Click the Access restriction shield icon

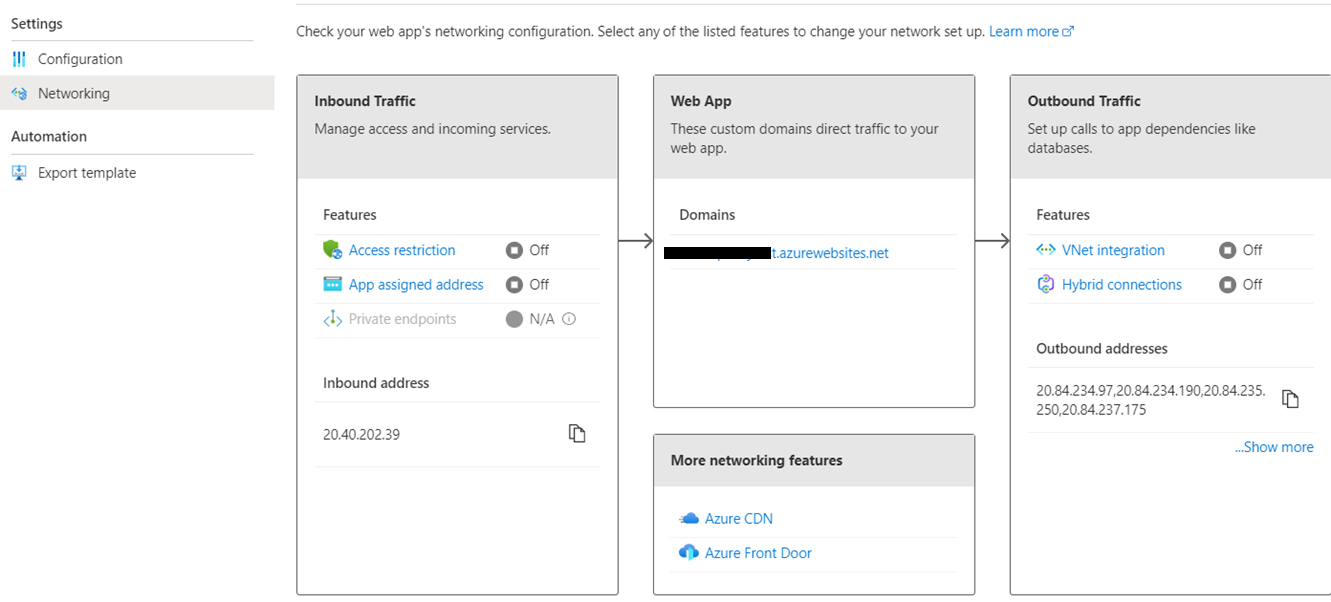coord(333,250)
